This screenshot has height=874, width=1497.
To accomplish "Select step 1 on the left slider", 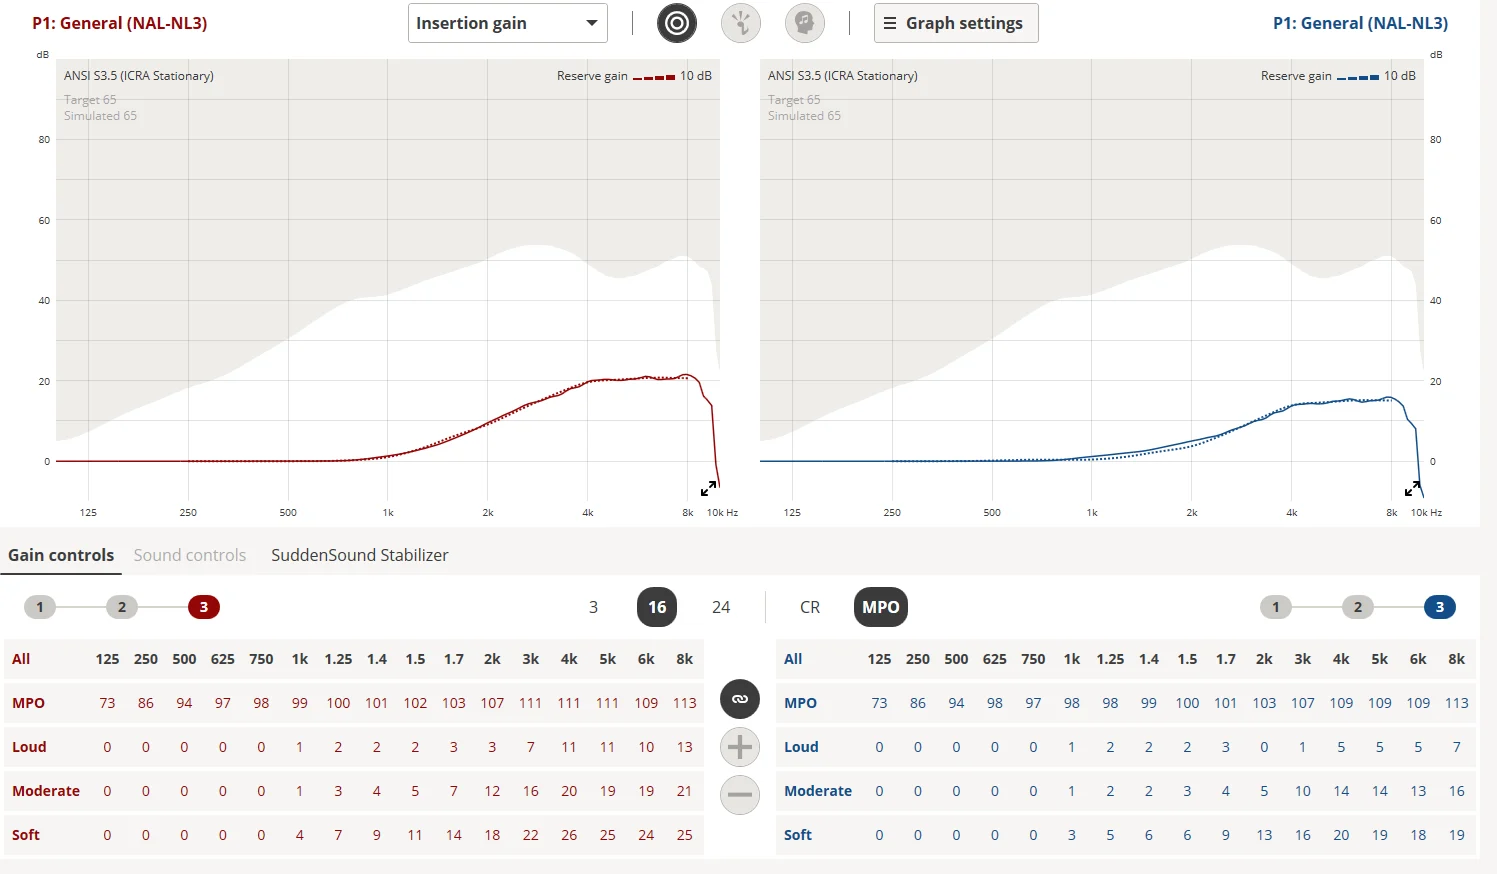I will (40, 607).
